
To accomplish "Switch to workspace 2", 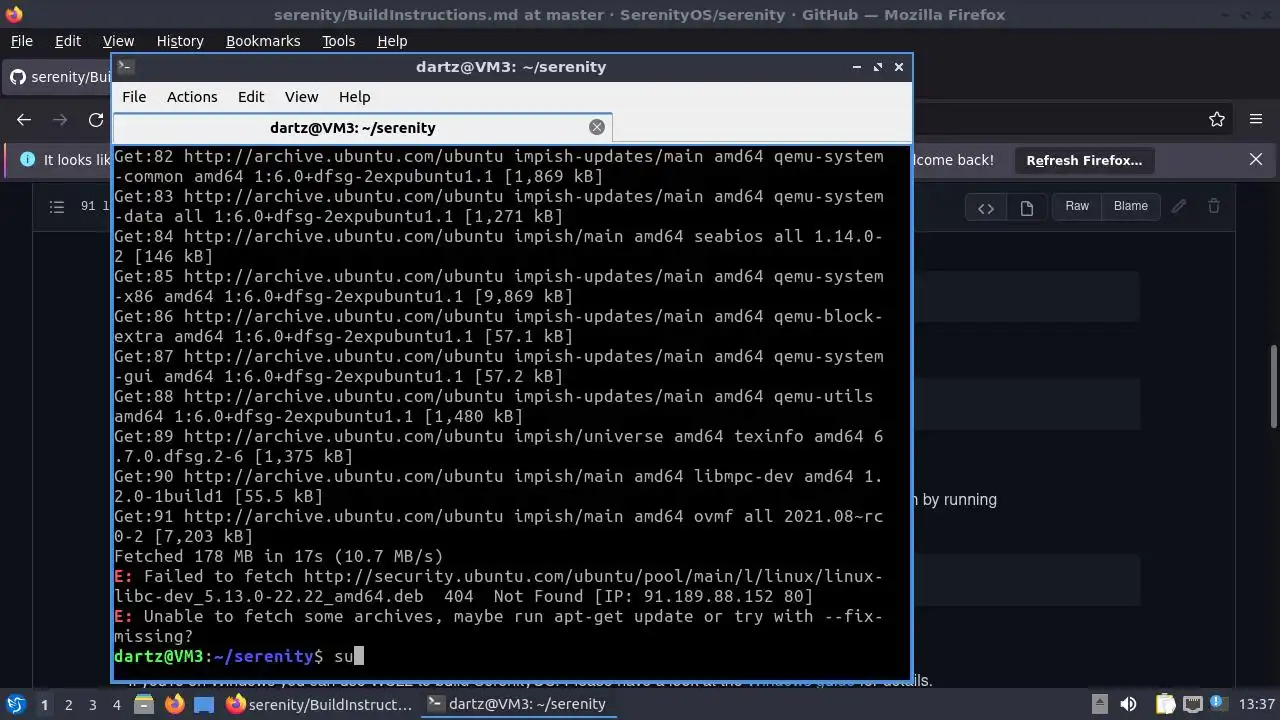I will click(68, 704).
